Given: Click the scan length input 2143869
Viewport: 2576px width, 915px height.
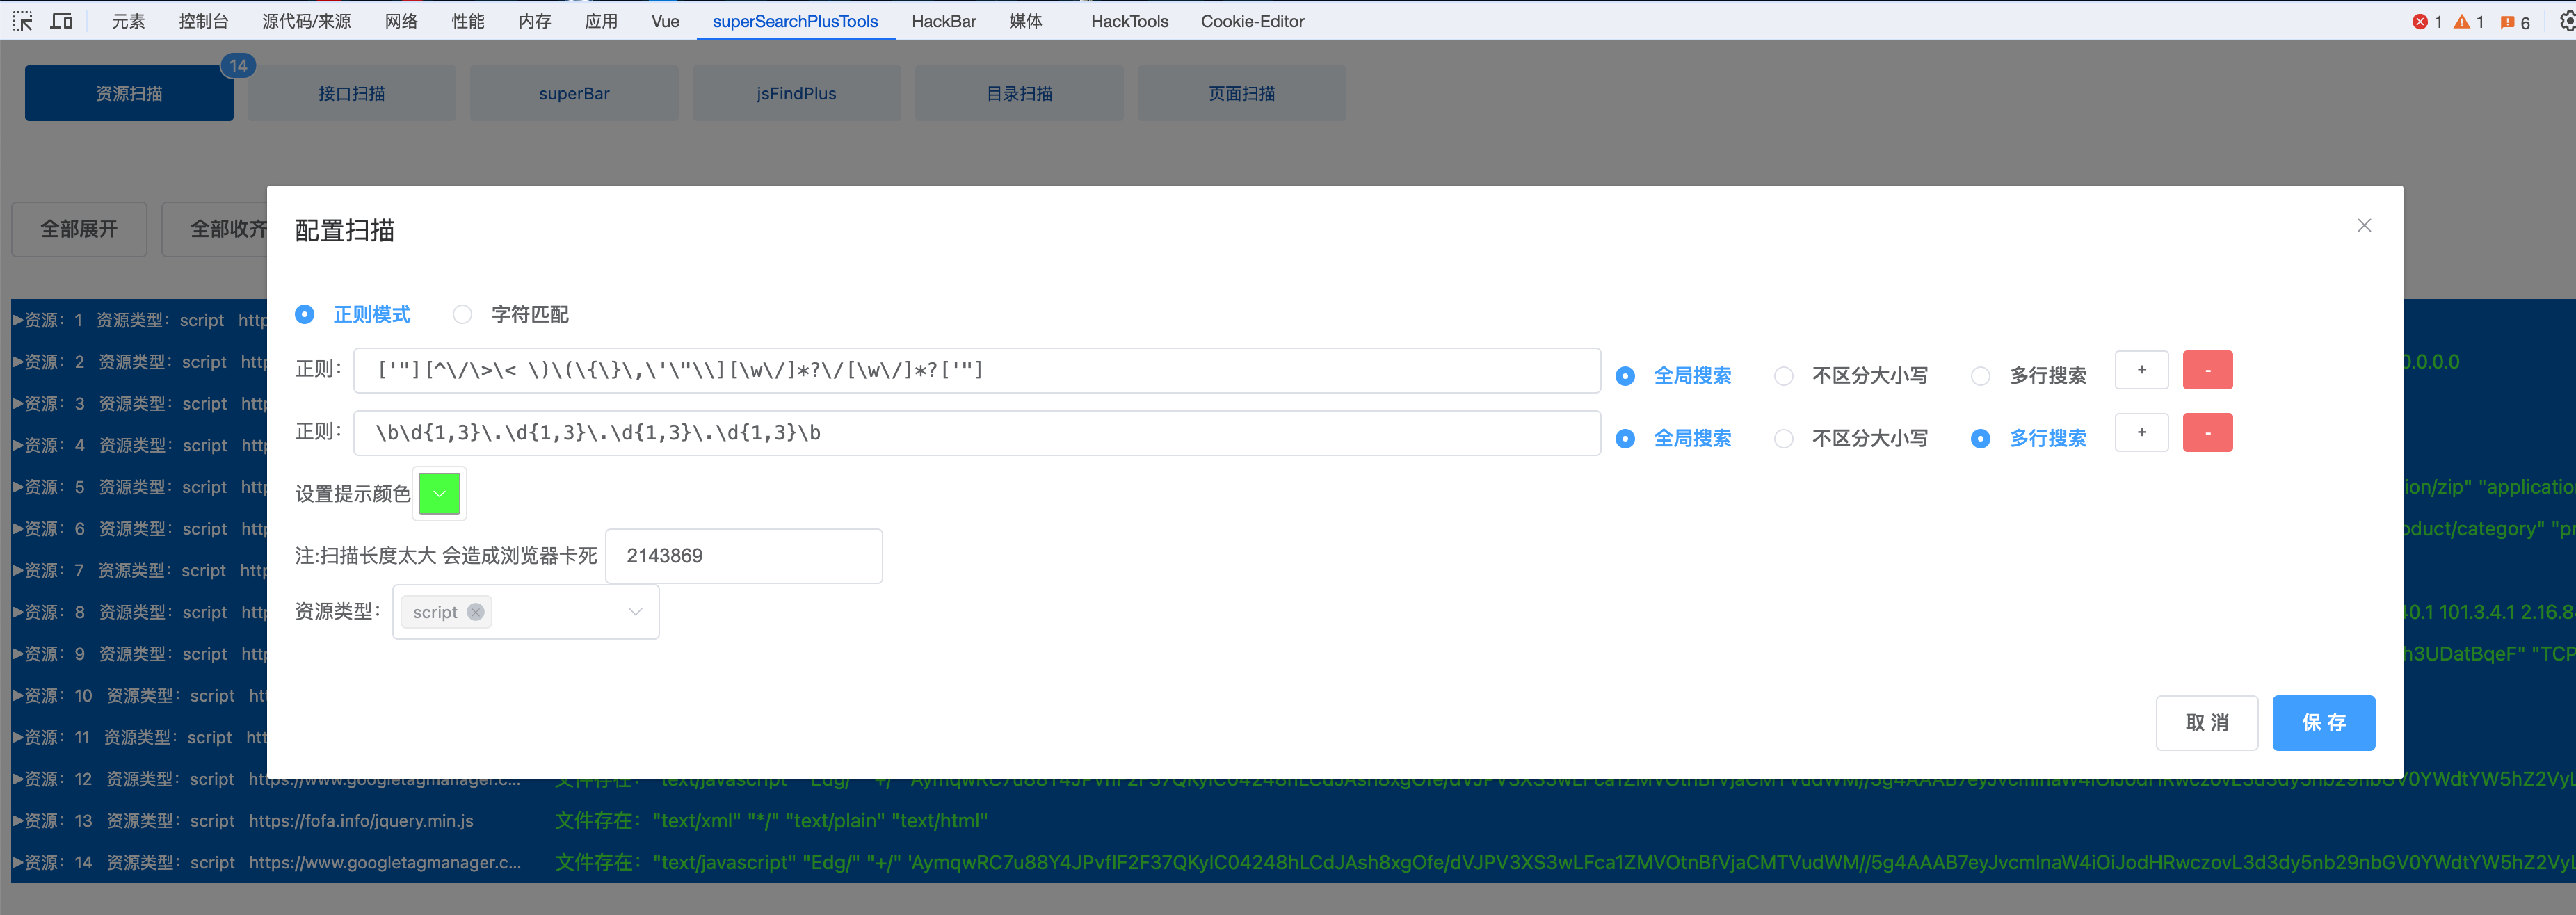Looking at the screenshot, I should [x=743, y=556].
